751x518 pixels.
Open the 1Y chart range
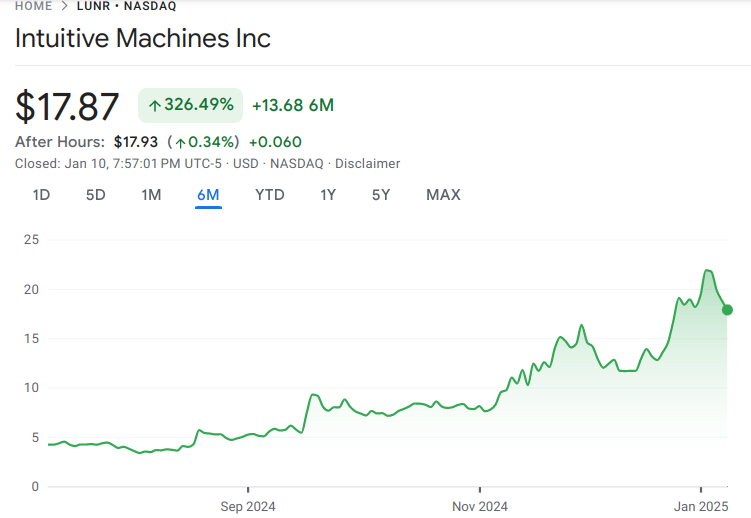point(328,195)
